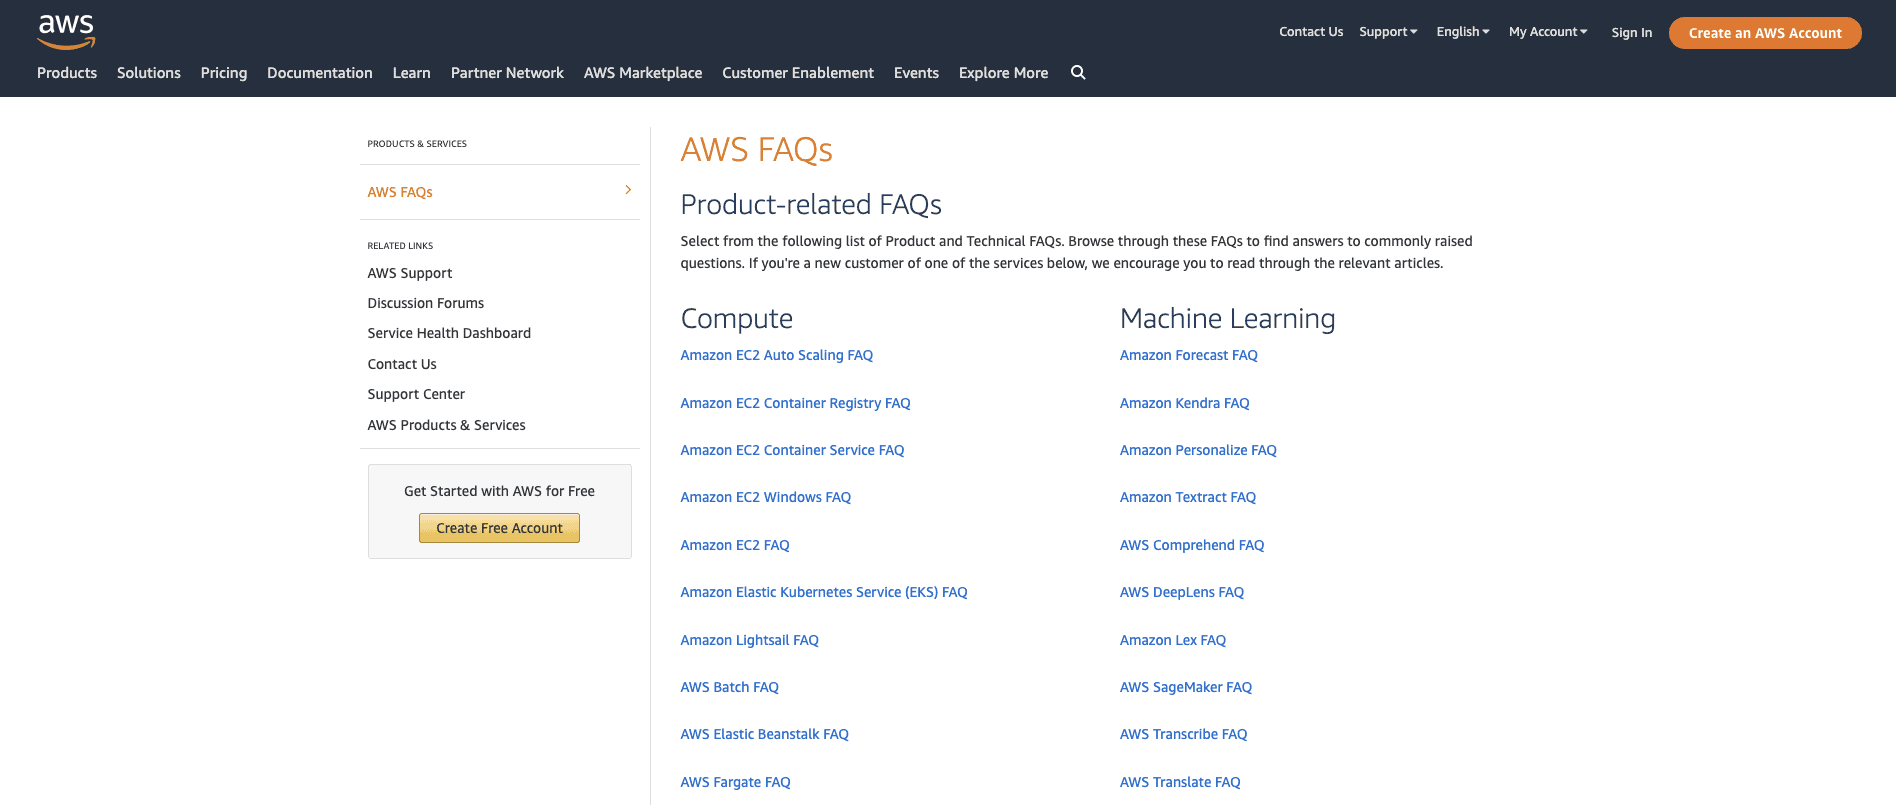This screenshot has width=1896, height=805.
Task: Open the Products menu
Action: click(x=66, y=72)
